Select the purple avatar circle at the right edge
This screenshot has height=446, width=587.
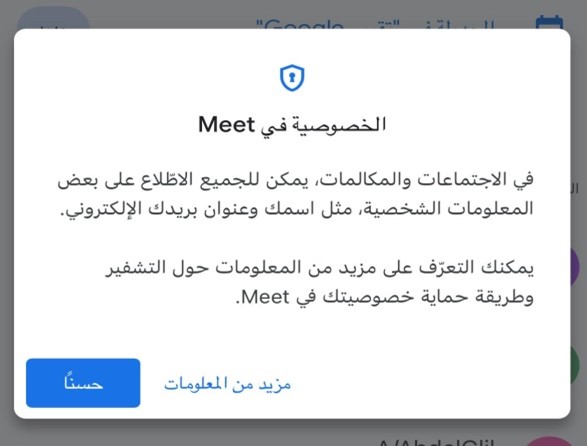(575, 267)
